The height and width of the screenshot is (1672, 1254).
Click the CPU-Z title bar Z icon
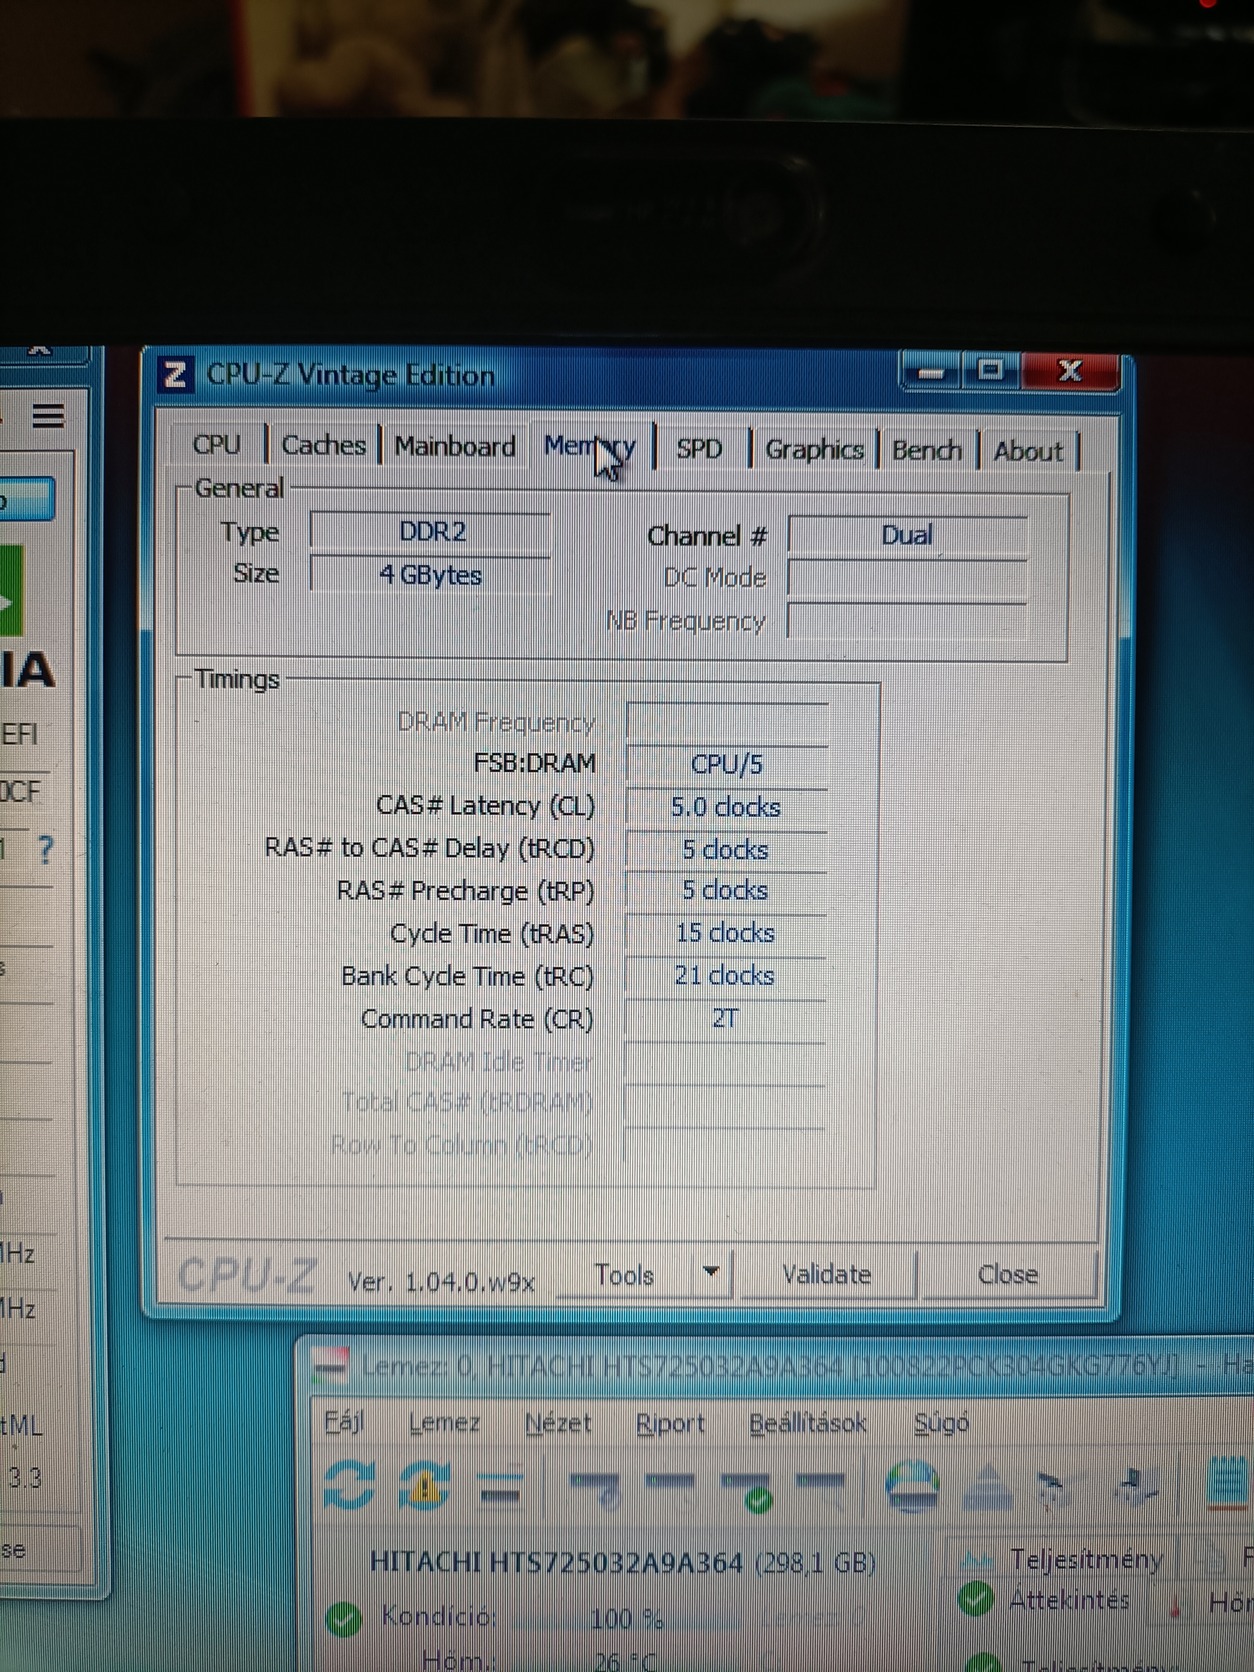click(x=176, y=375)
